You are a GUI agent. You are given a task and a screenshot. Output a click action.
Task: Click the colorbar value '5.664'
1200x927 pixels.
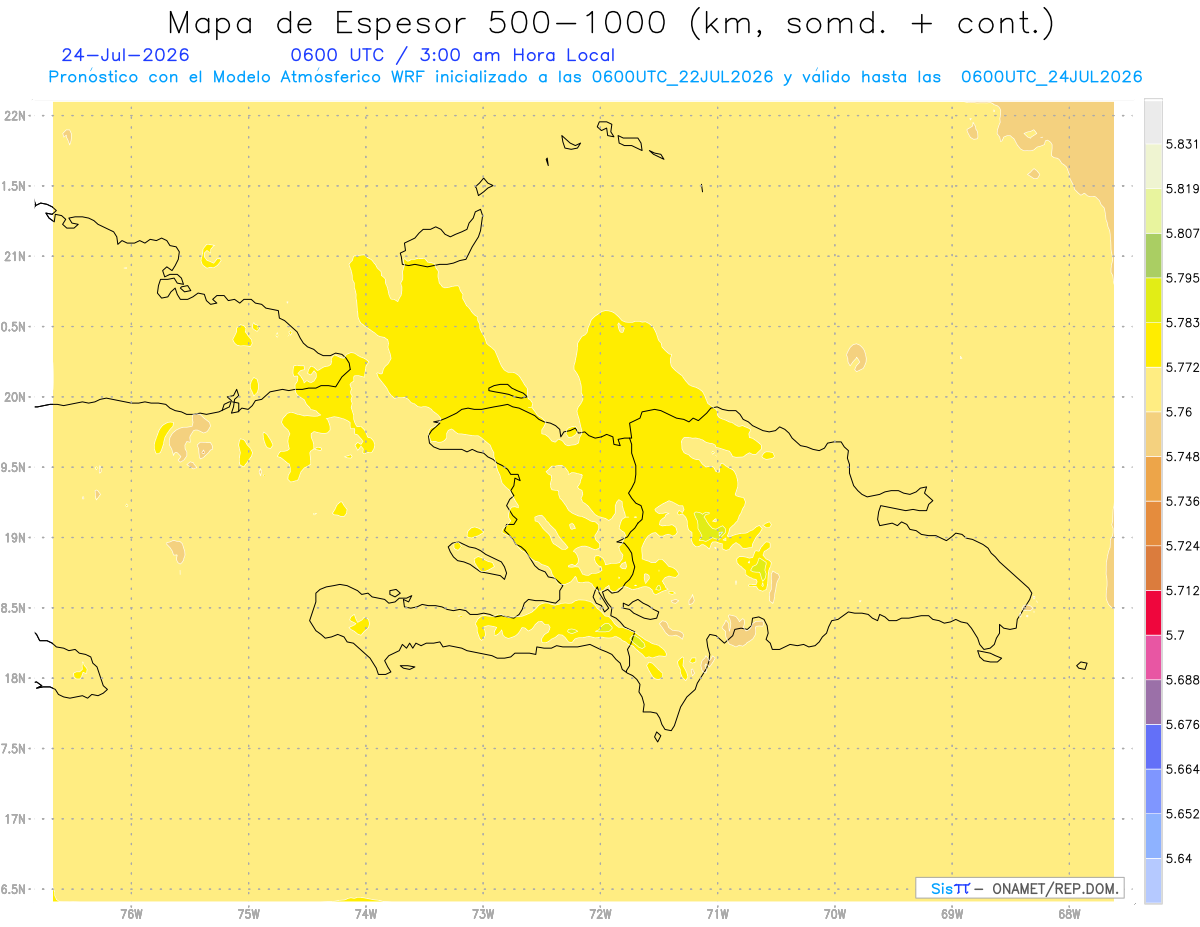[1183, 769]
